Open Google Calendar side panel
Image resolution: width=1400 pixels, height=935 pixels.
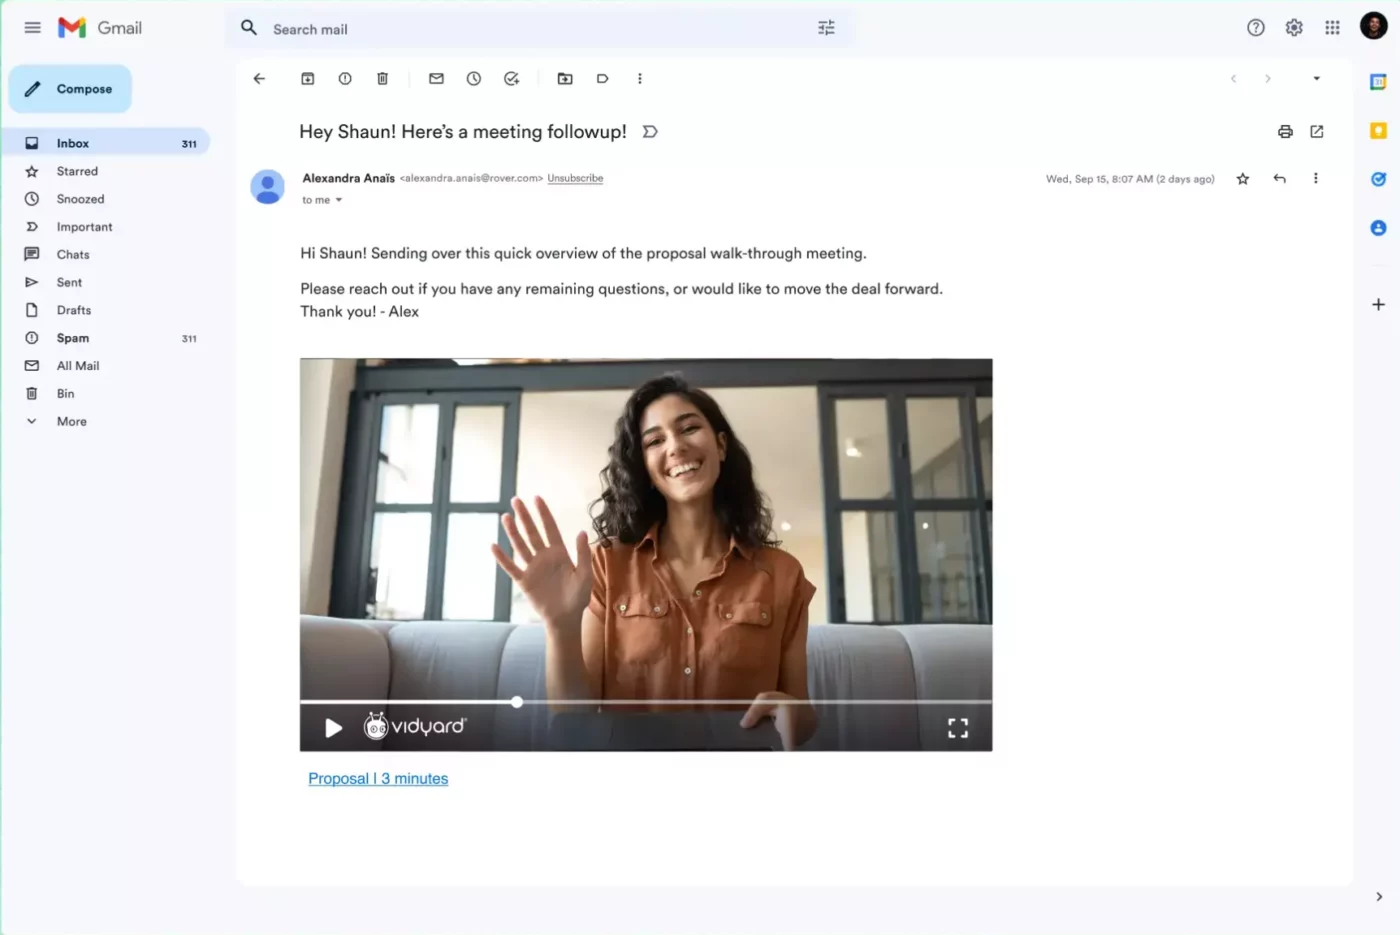(1378, 82)
